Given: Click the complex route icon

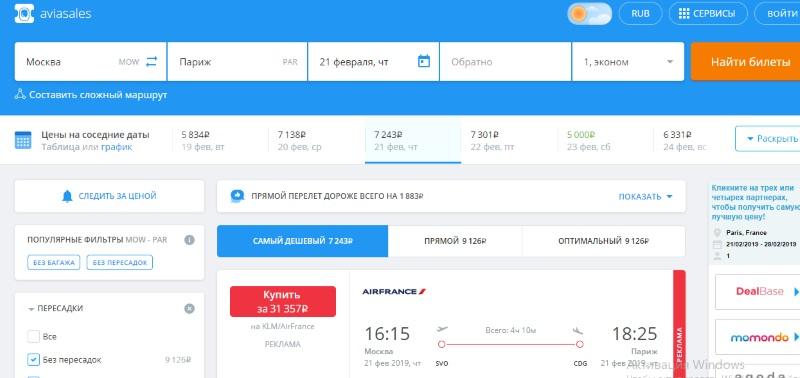Looking at the screenshot, I should click(20, 94).
